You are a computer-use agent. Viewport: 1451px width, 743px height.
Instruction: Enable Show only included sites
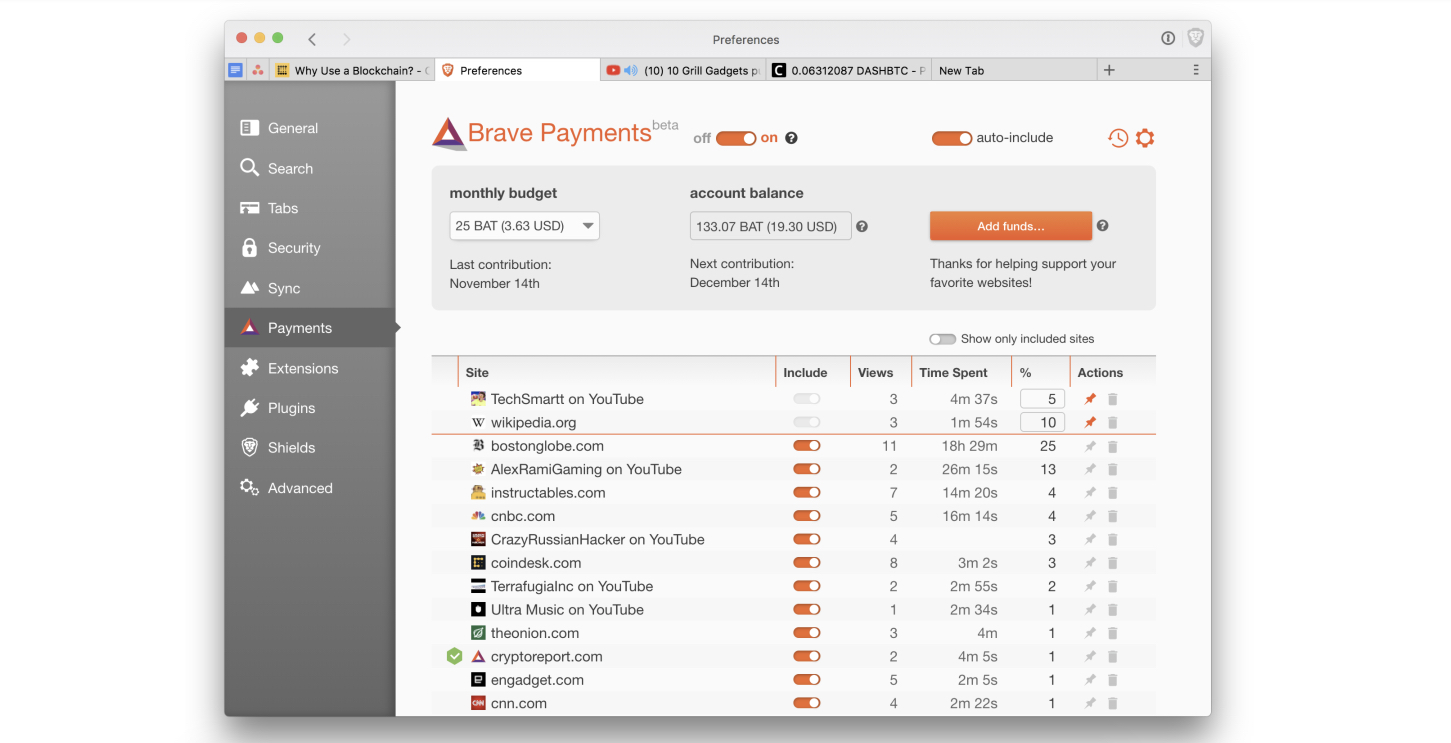click(941, 339)
